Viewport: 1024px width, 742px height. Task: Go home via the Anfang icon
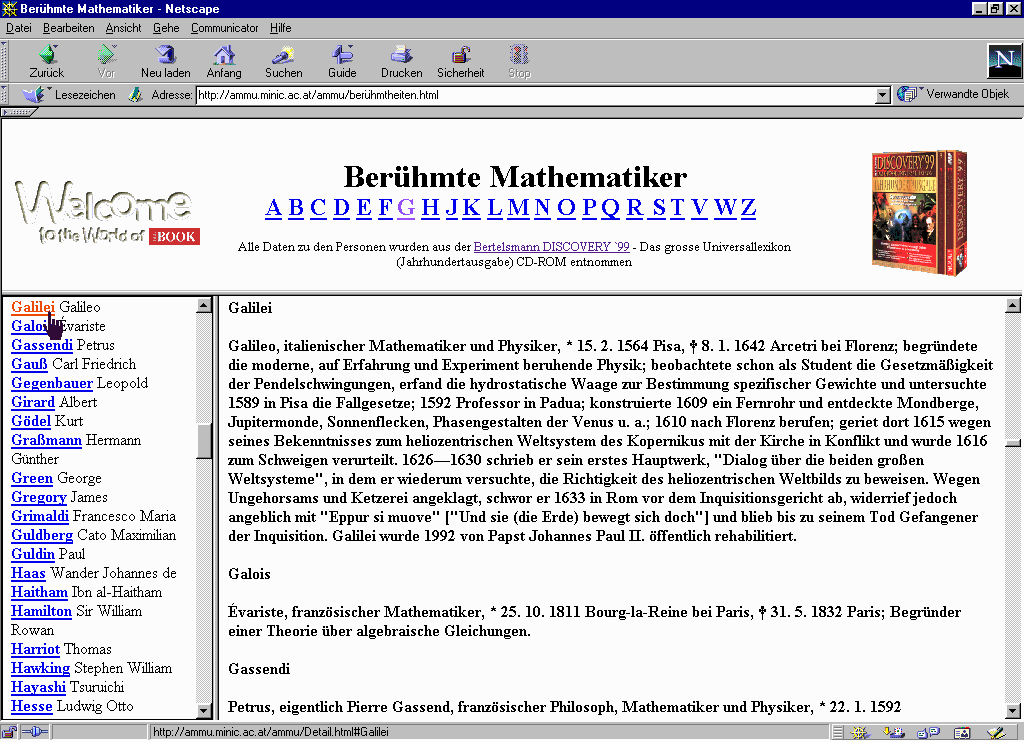[x=224, y=55]
